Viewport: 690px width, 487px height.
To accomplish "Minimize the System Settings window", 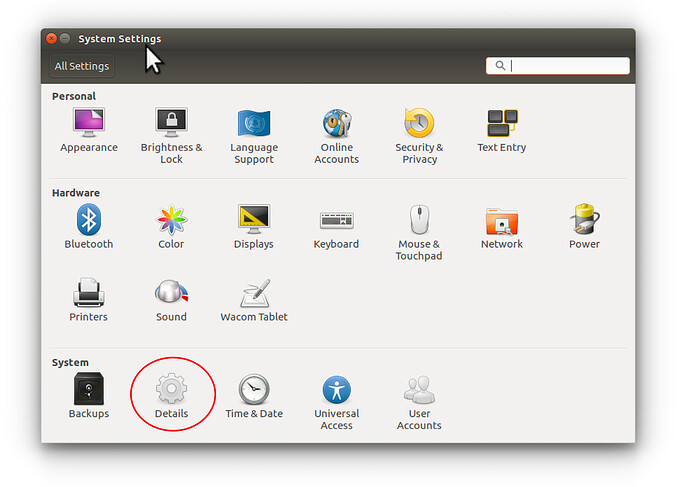I will pyautogui.click(x=65, y=39).
